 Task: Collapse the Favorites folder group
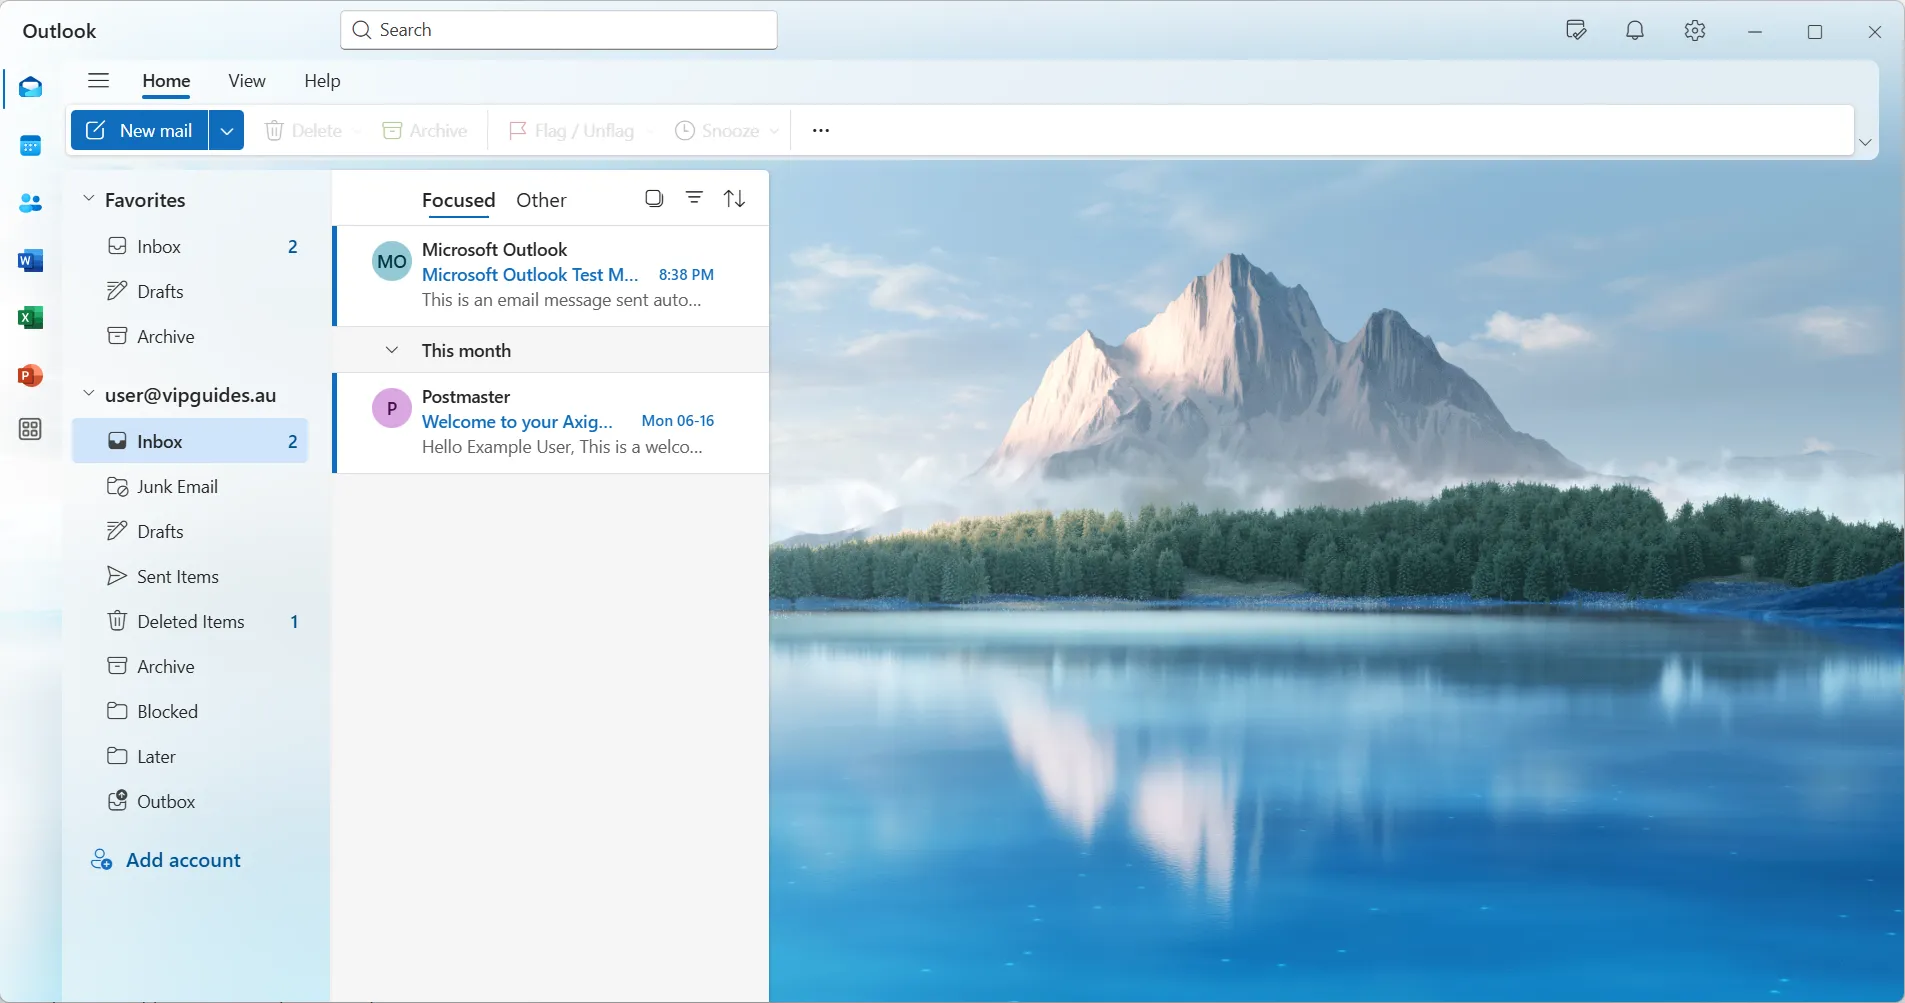pyautogui.click(x=89, y=199)
